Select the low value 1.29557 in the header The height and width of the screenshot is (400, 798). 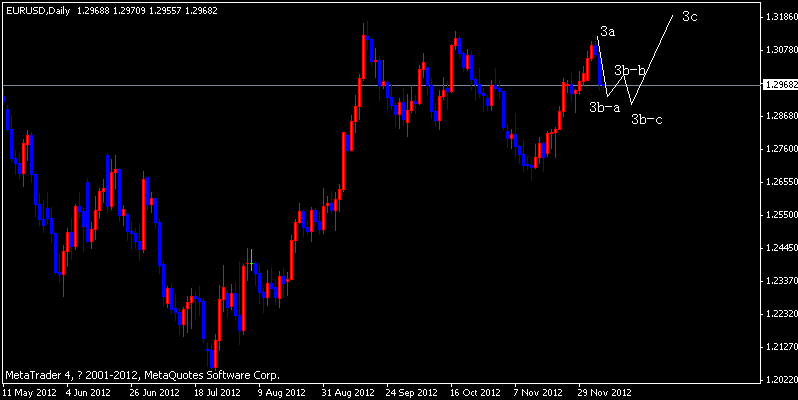coord(165,11)
